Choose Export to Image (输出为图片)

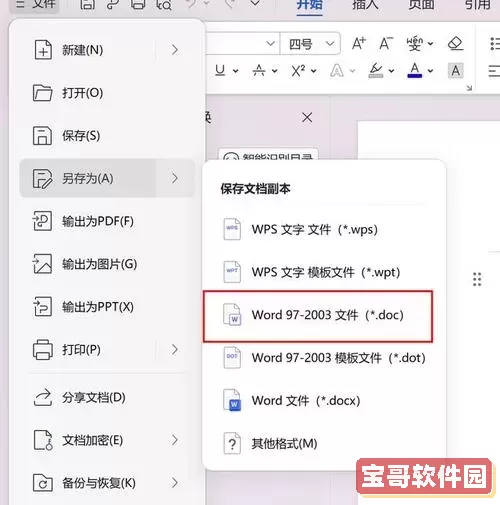[107, 264]
